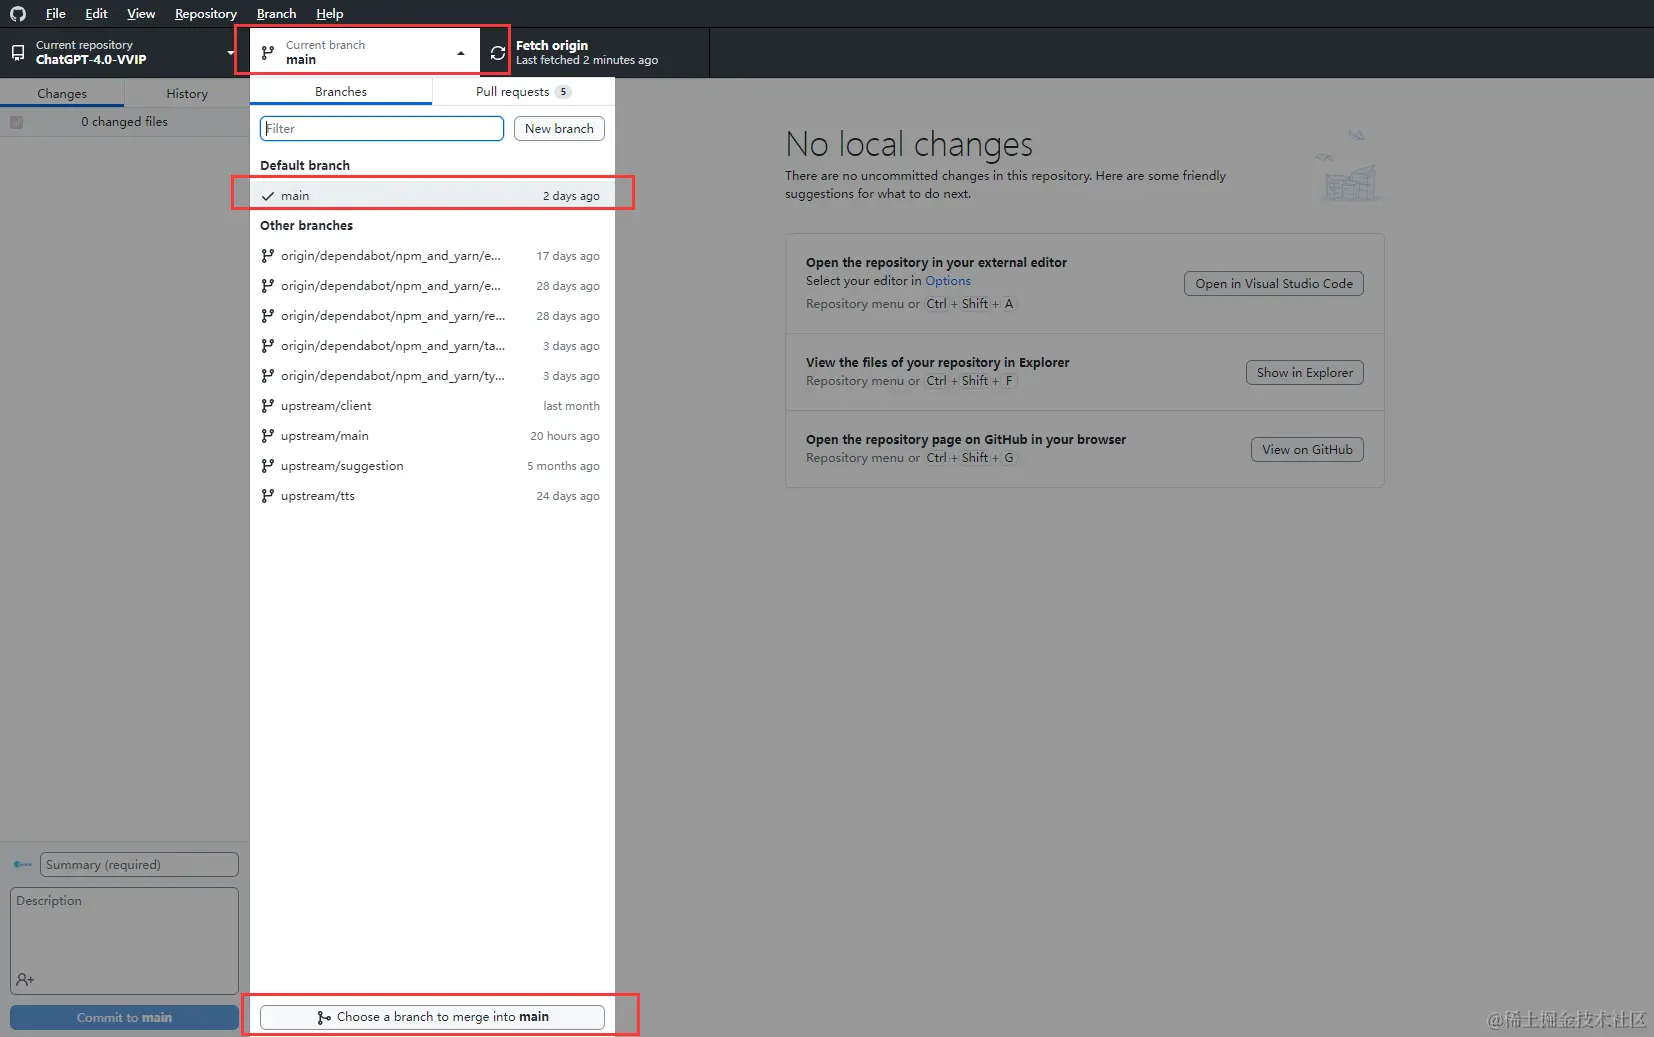Click the checkmark icon beside main branch
This screenshot has width=1654, height=1037.
[267, 196]
